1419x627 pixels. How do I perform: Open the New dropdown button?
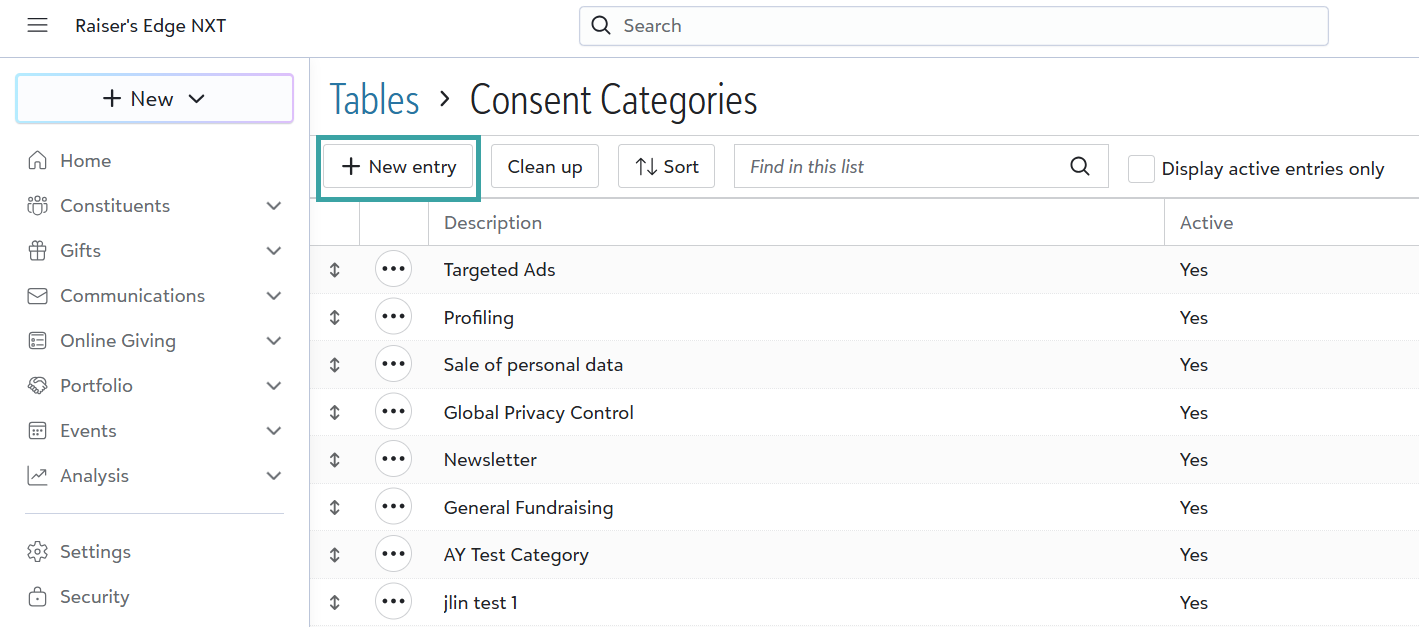click(154, 99)
